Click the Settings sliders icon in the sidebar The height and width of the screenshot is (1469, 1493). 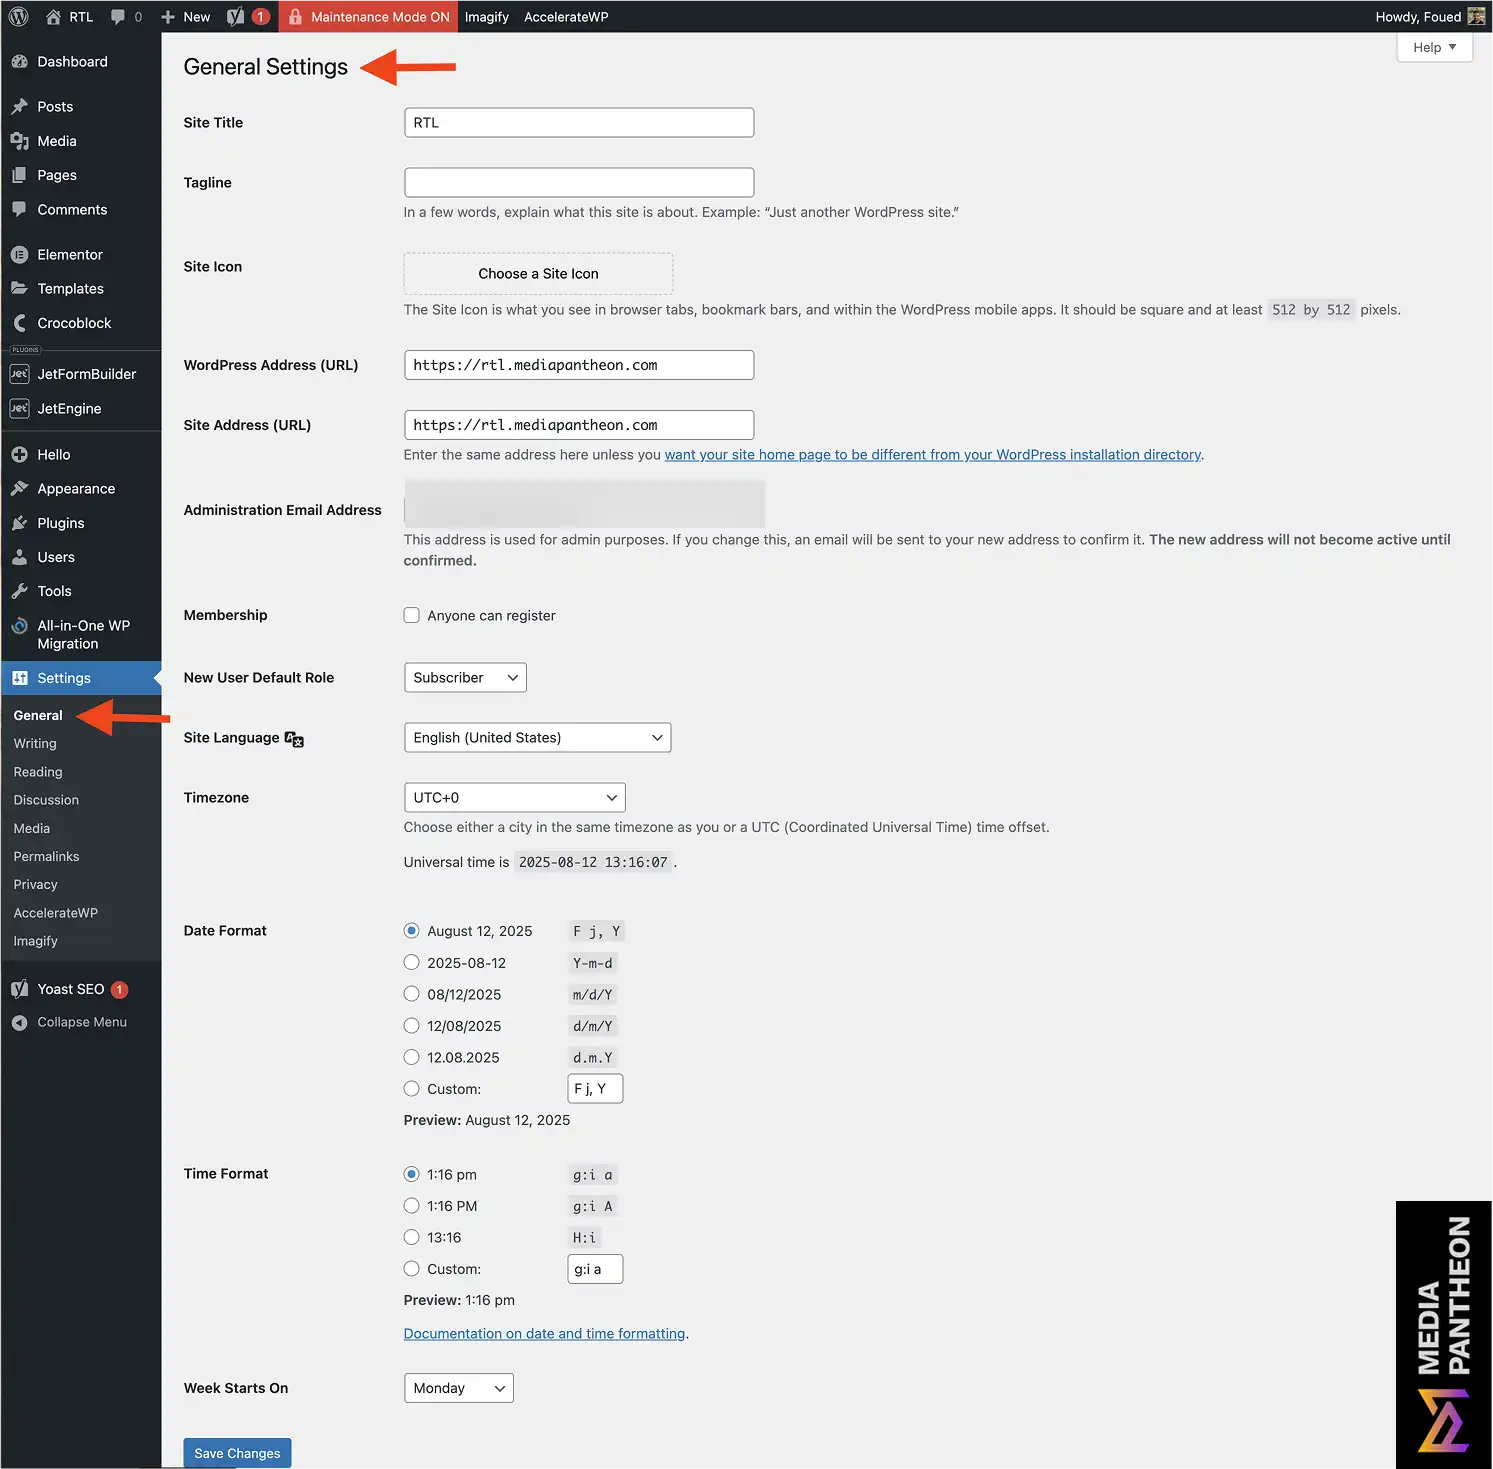(x=19, y=678)
